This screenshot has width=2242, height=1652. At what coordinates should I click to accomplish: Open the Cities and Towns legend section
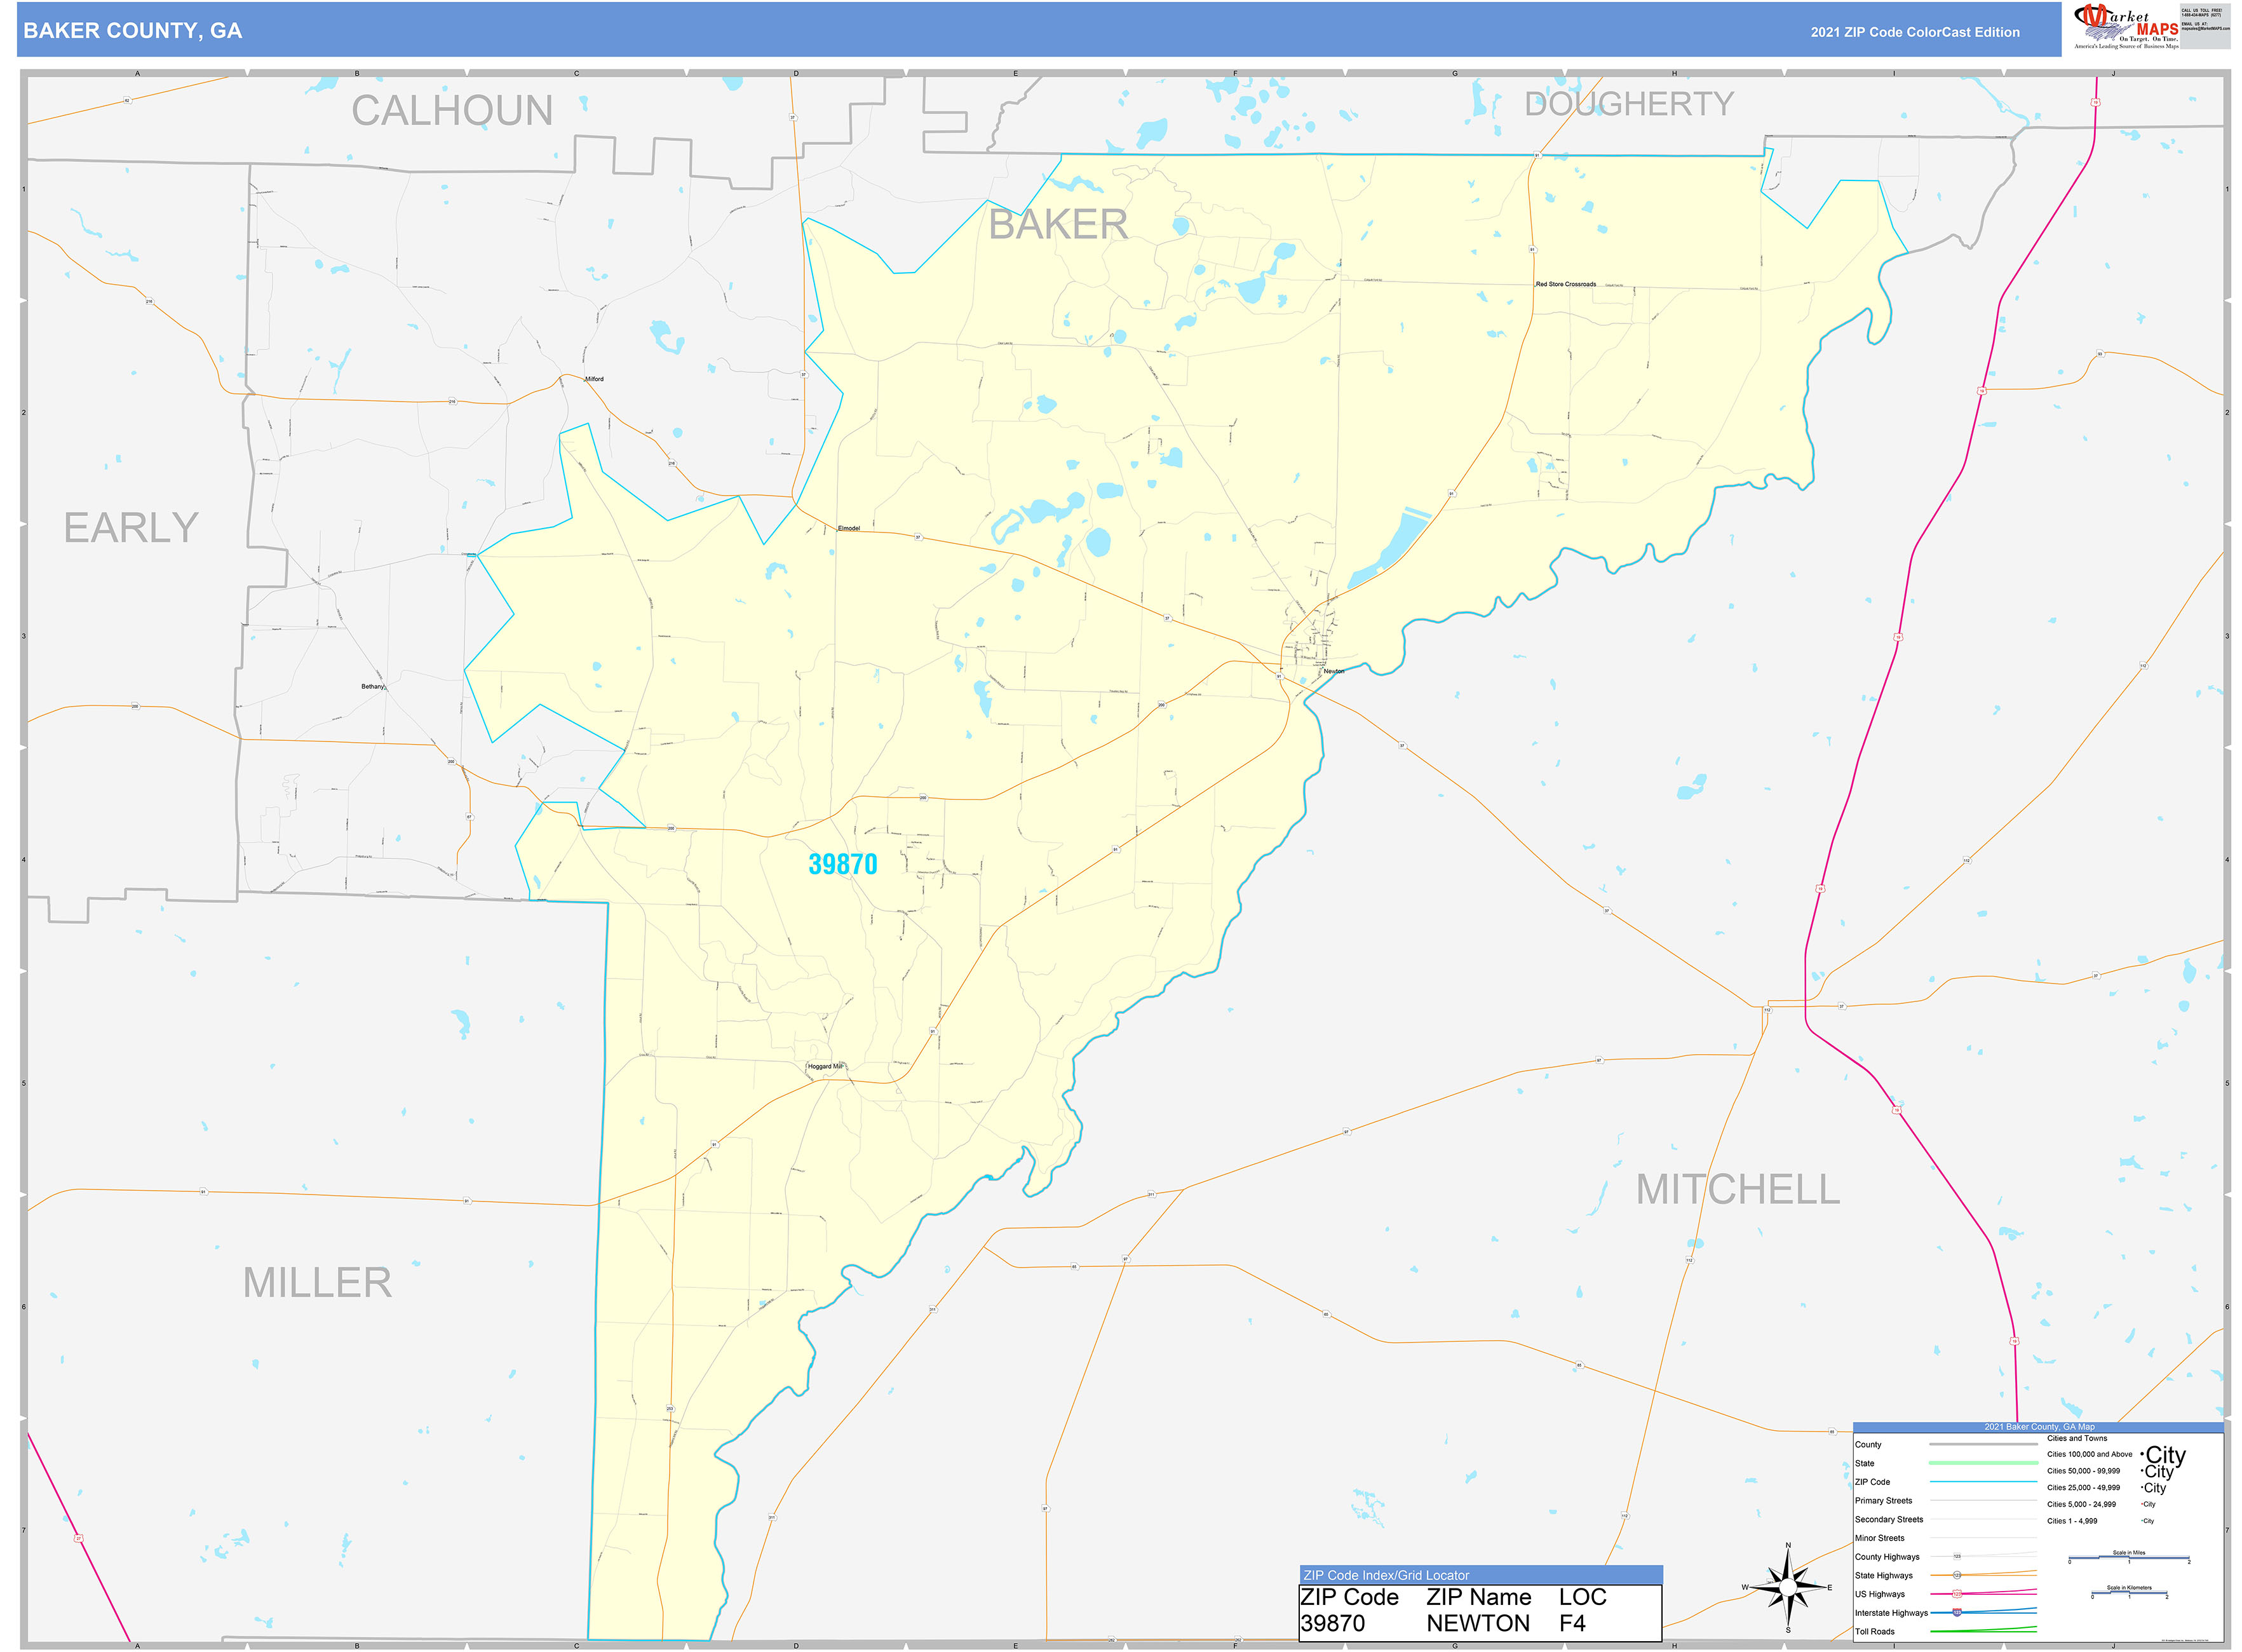coord(2077,1438)
